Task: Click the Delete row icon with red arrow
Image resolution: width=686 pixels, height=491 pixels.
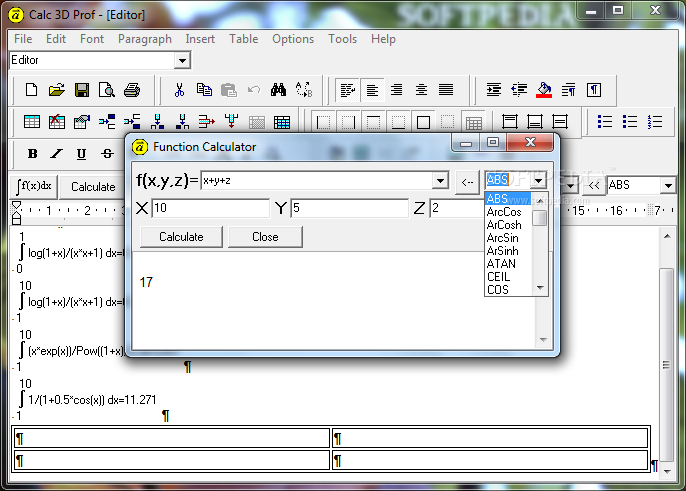Action: [232, 122]
